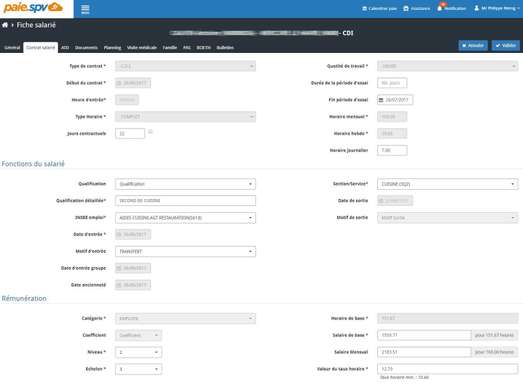
Task: Click the Rémunération section heading
Action: click(x=24, y=298)
